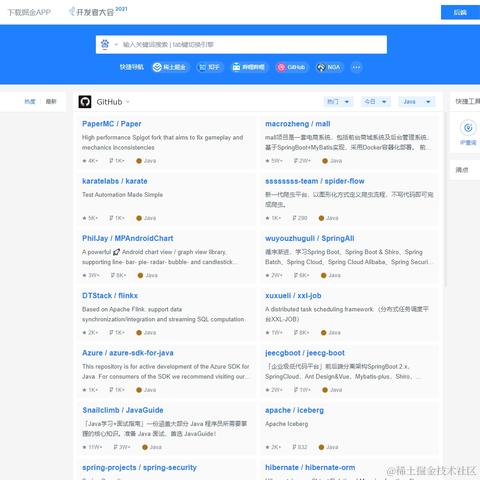Image resolution: width=480 pixels, height=480 pixels.
Task: Open the 快捷工具 panel header at right
Action: coord(468,101)
